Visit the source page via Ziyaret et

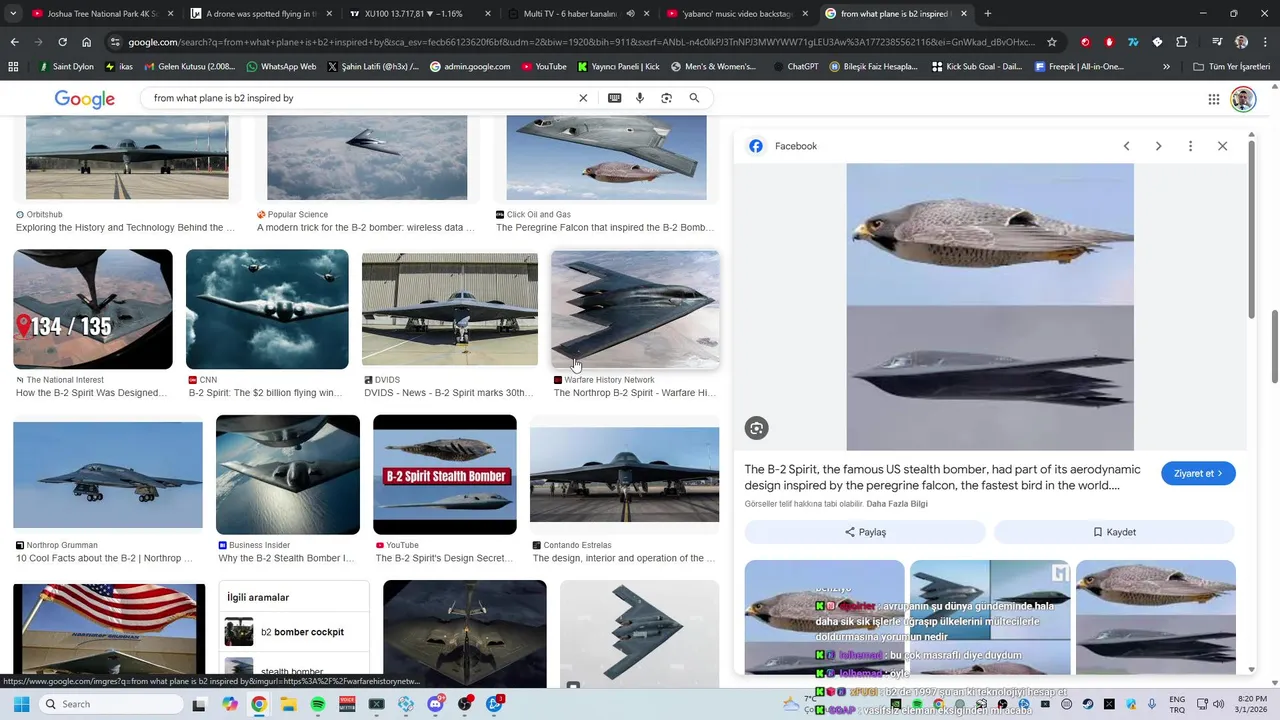click(x=1198, y=473)
